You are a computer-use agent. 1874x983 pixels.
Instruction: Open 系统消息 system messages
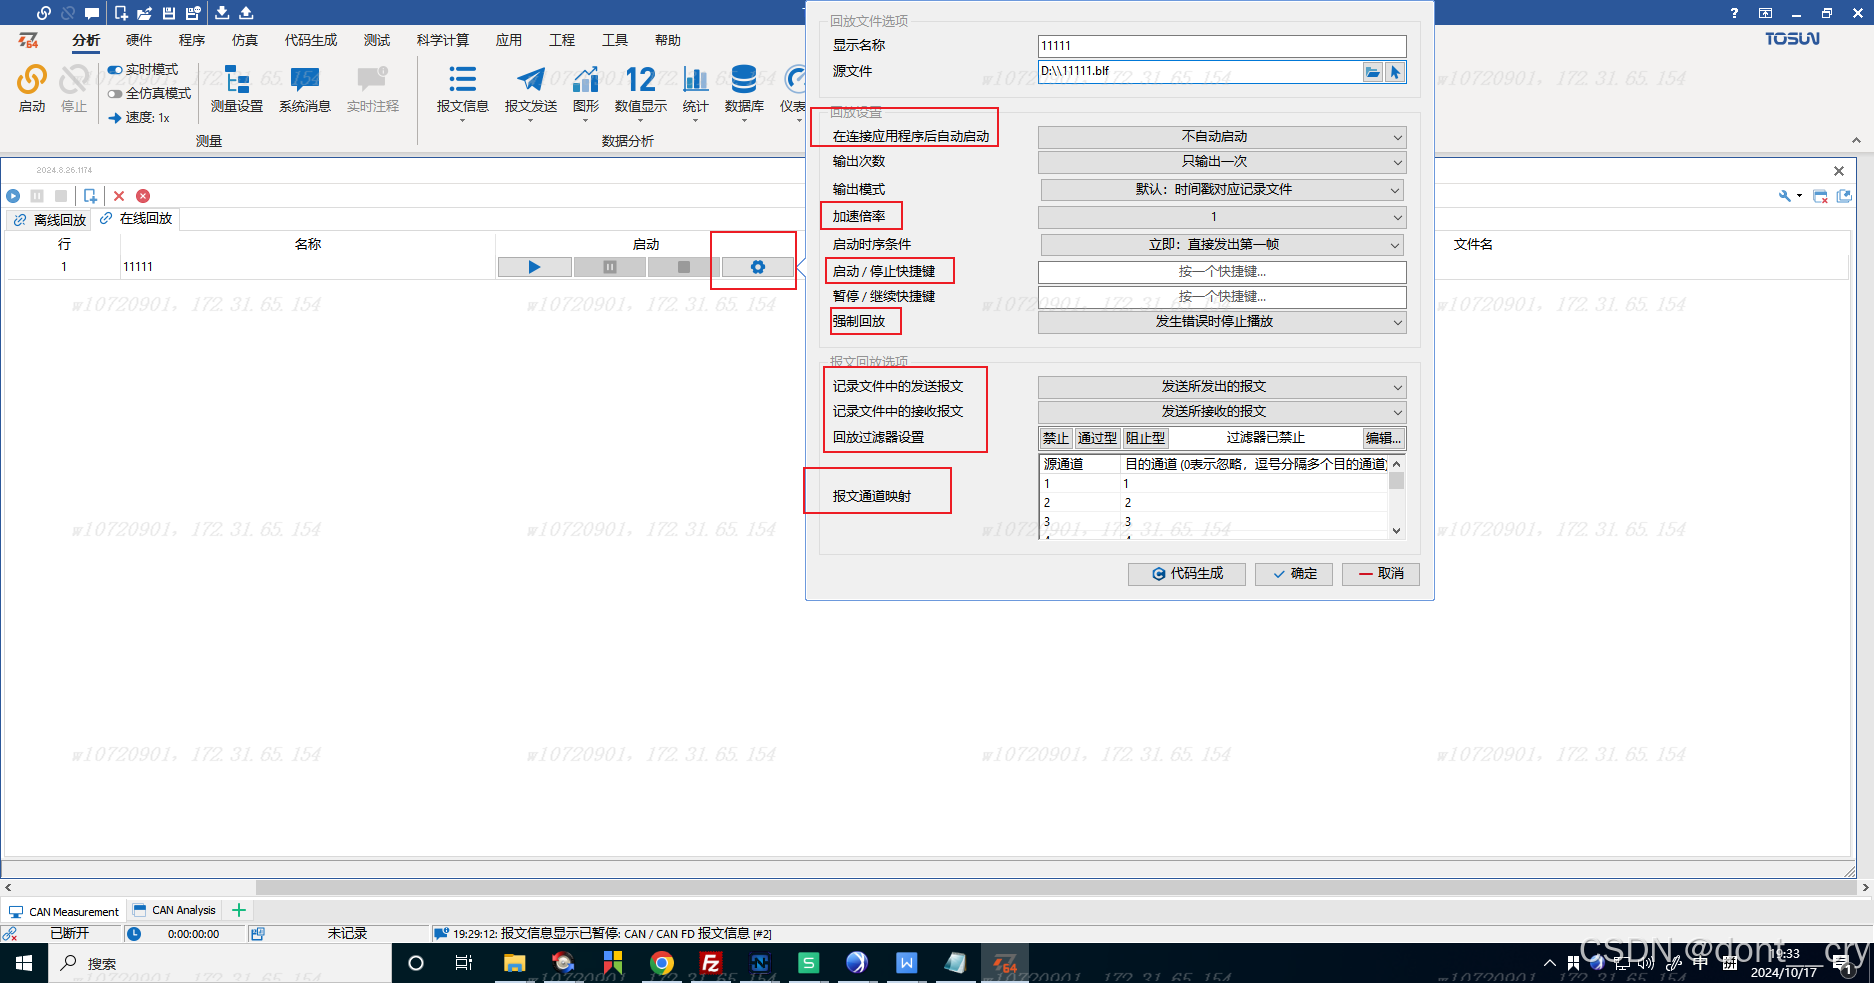click(304, 88)
